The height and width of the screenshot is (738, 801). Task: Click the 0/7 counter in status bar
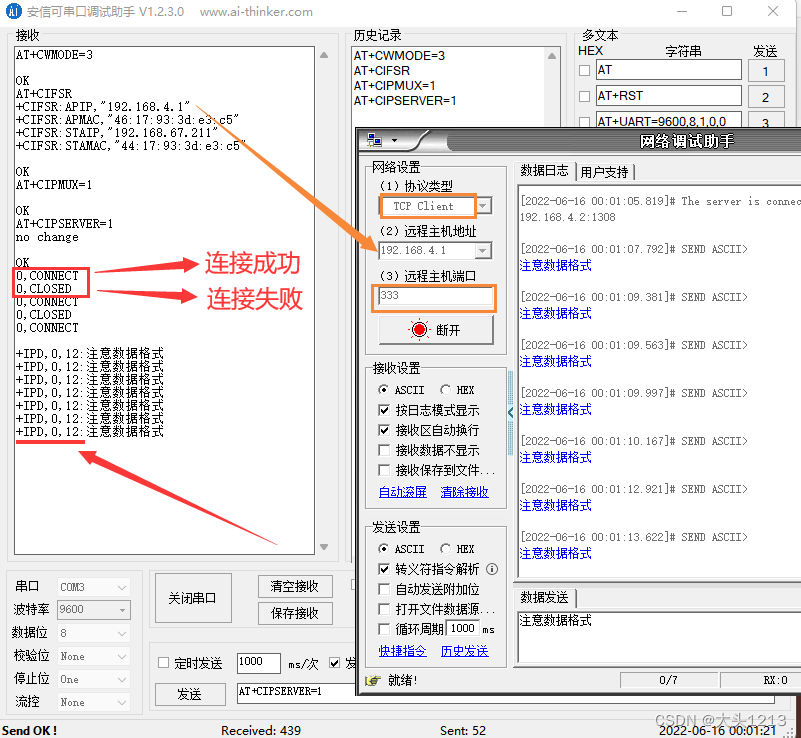(668, 680)
